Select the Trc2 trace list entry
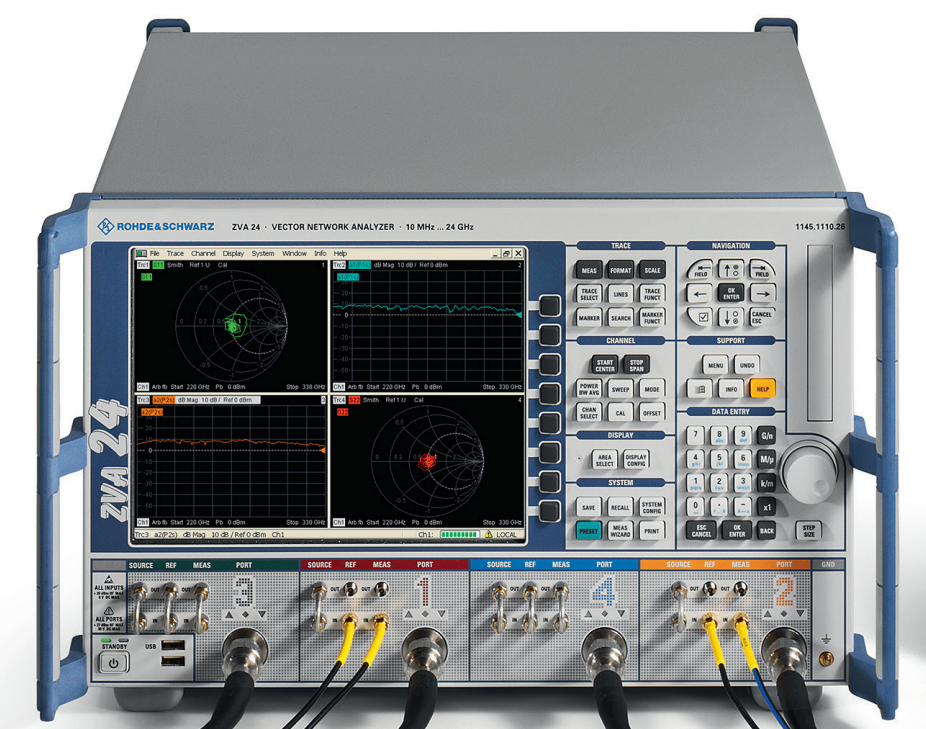 pos(339,265)
